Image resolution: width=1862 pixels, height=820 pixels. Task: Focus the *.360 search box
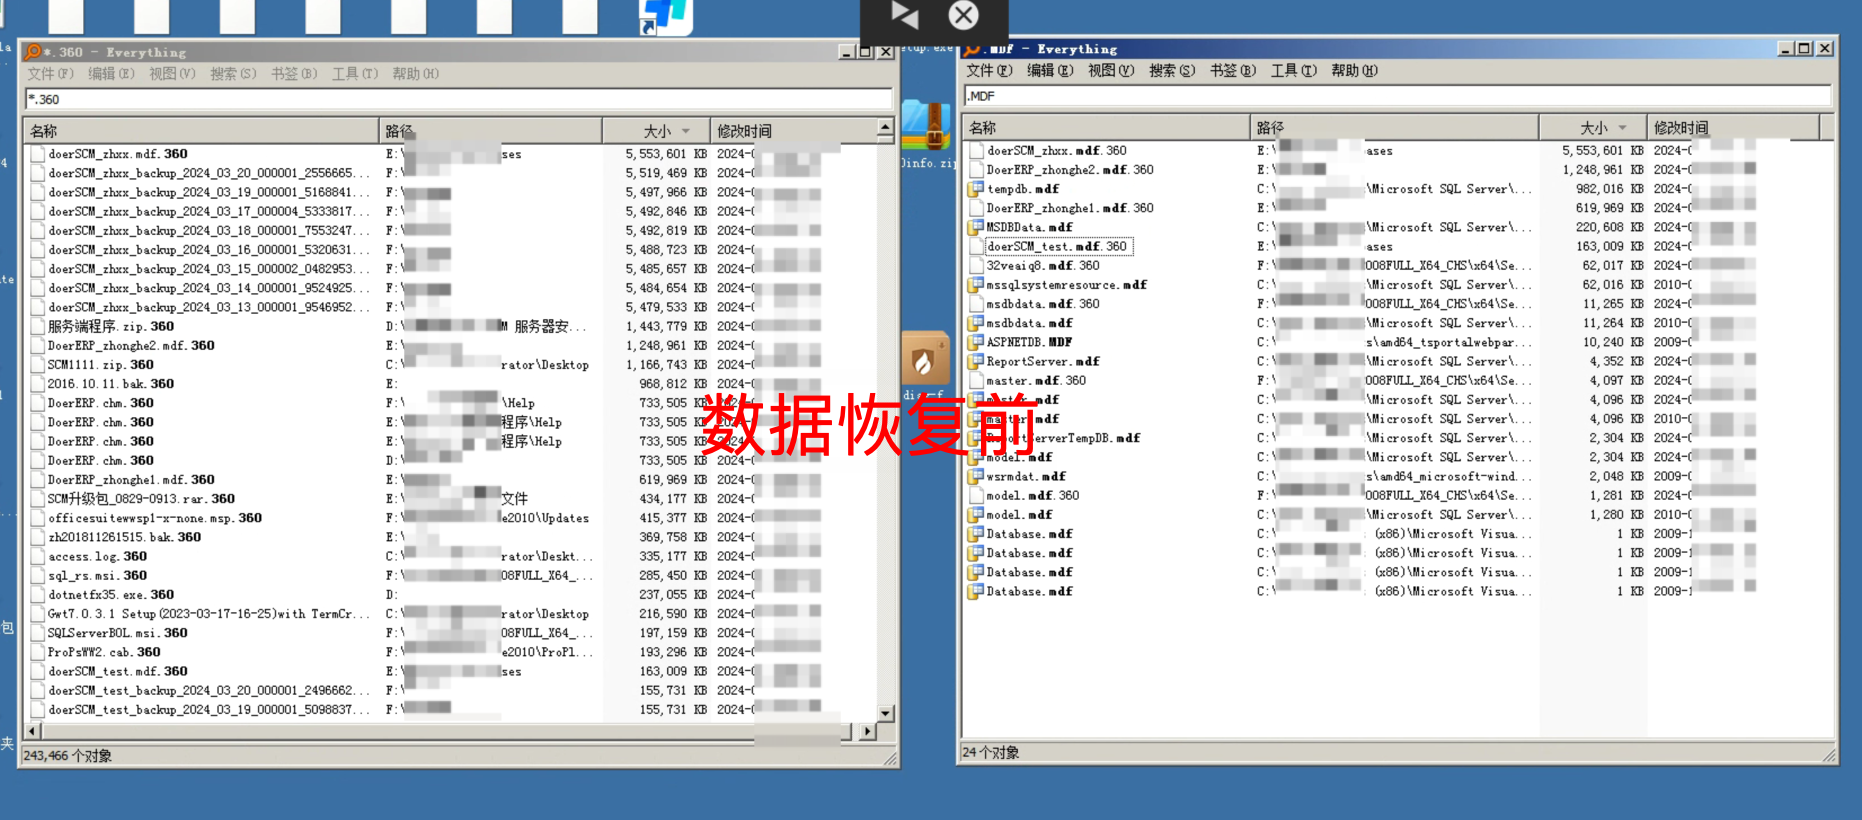pos(458,99)
